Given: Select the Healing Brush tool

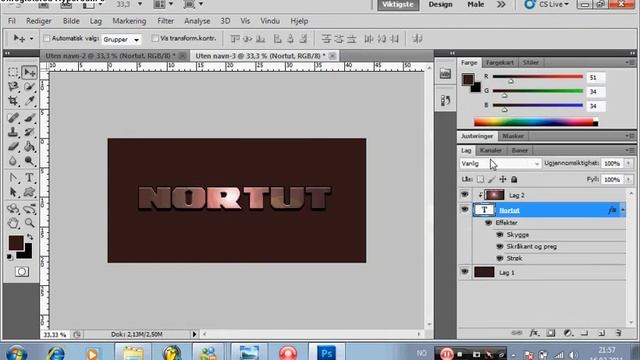Looking at the screenshot, I should coord(13,118).
